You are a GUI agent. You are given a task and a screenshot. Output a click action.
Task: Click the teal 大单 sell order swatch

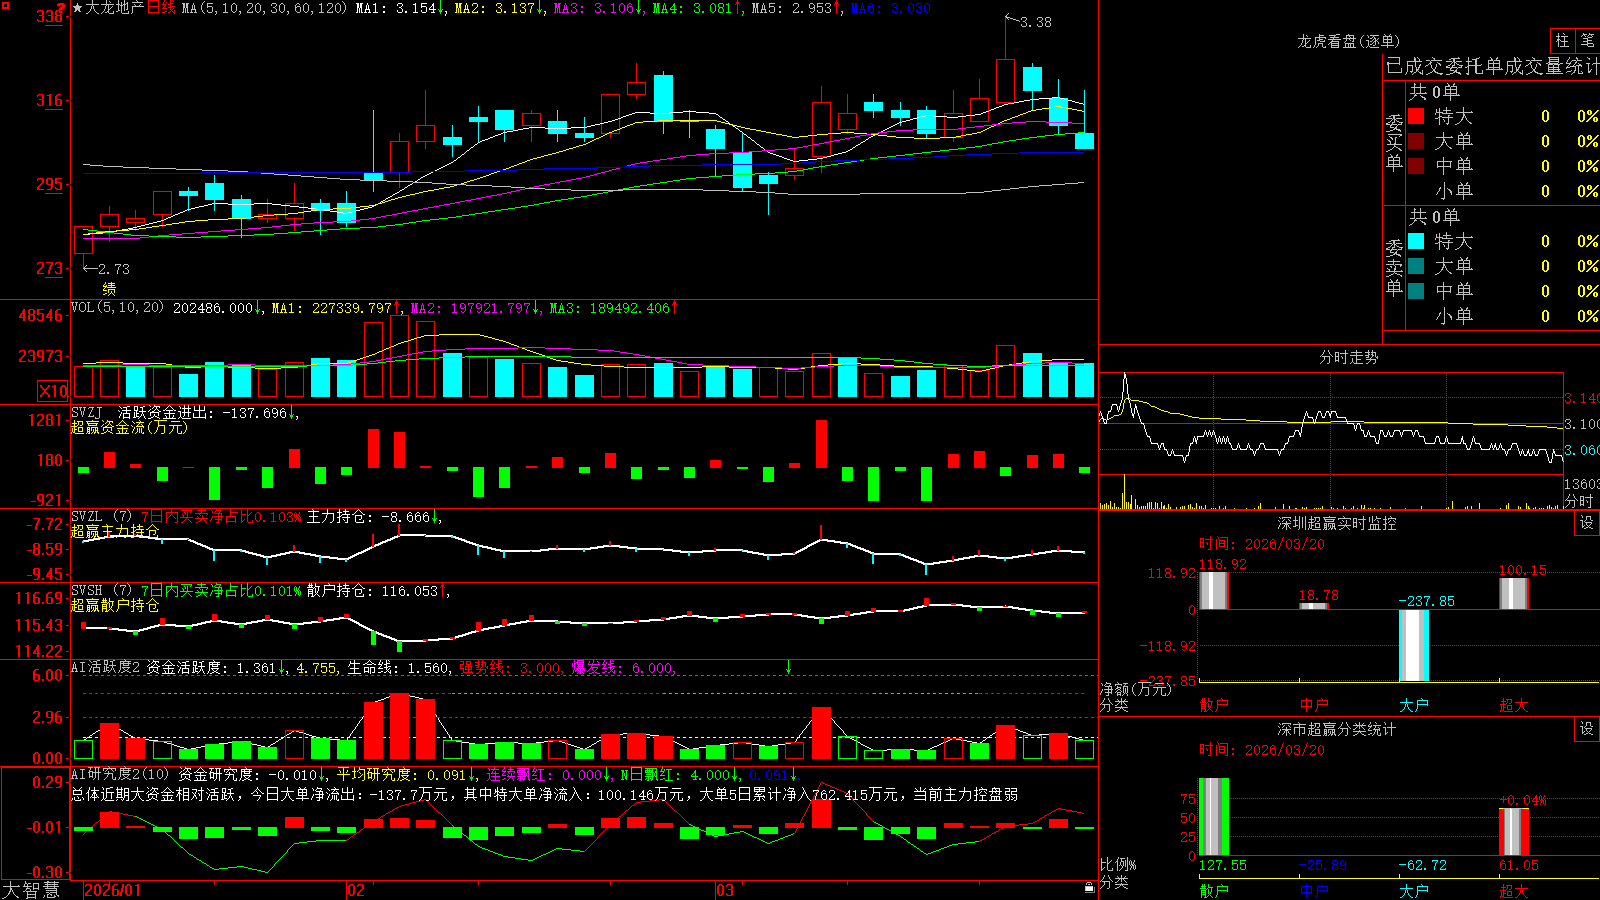point(1416,266)
